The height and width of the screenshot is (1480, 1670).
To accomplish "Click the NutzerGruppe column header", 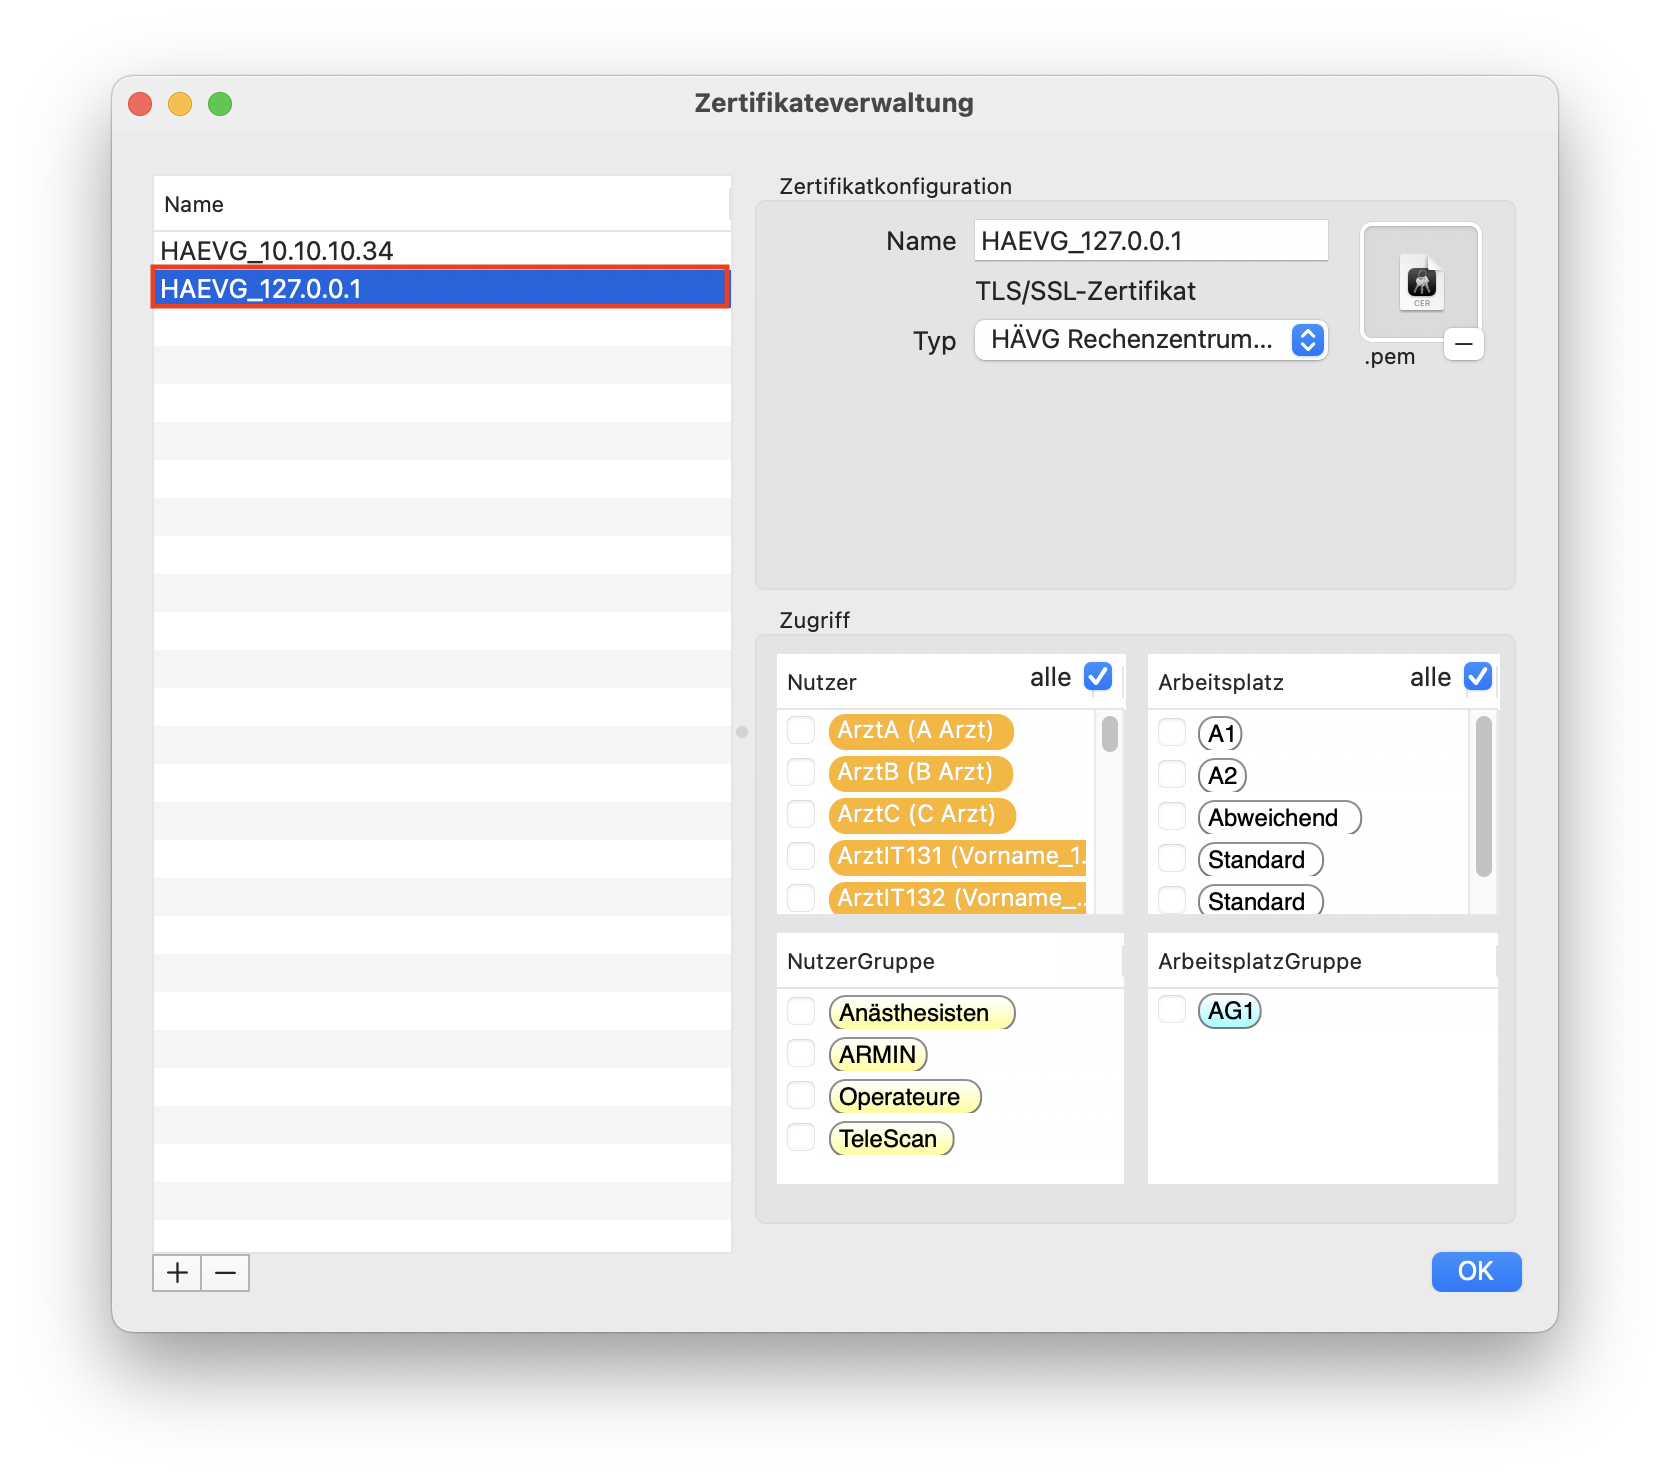I will pyautogui.click(x=950, y=961).
